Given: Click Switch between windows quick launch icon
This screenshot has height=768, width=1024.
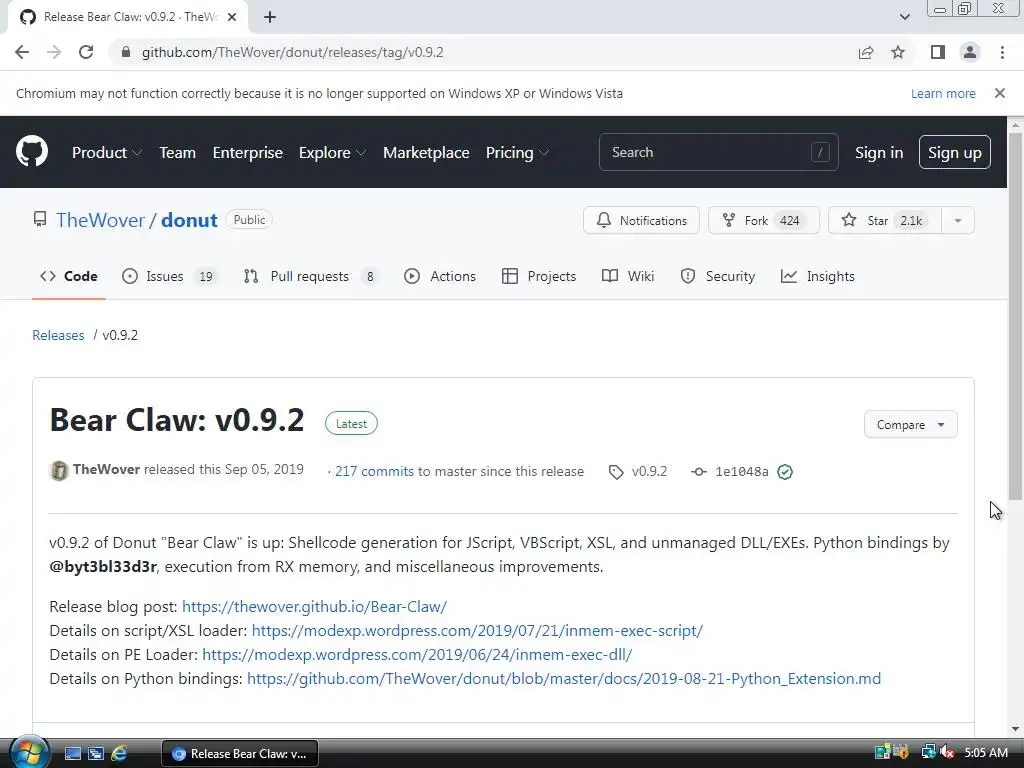Looking at the screenshot, I should (x=96, y=754).
